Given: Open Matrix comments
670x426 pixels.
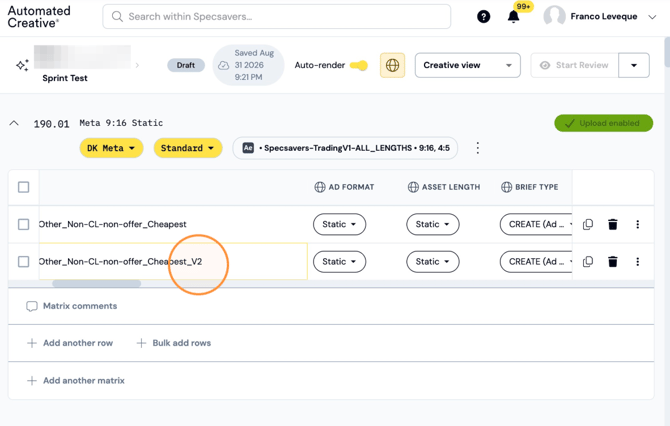Looking at the screenshot, I should point(71,306).
